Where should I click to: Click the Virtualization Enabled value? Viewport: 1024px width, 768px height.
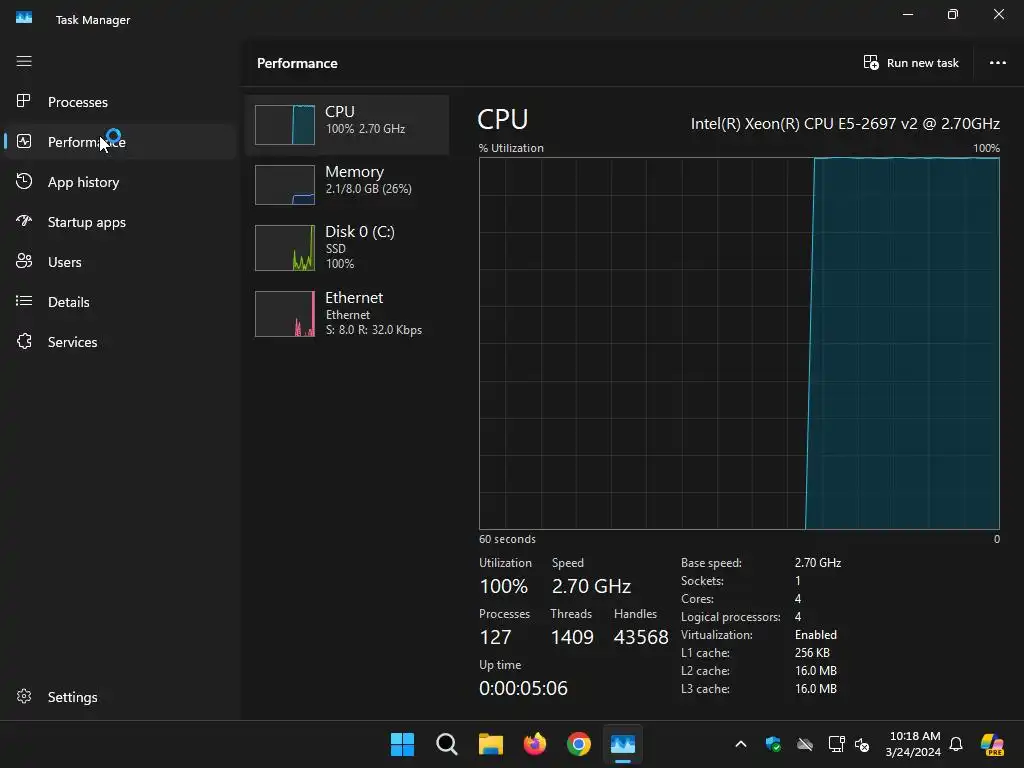pos(816,635)
